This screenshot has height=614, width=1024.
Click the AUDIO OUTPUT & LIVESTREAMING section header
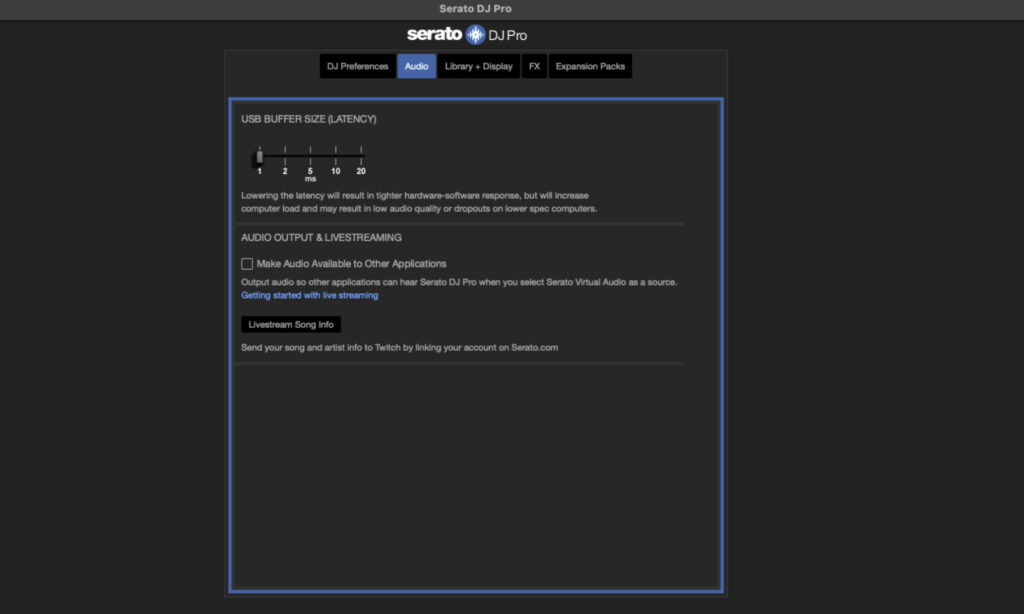tap(320, 237)
